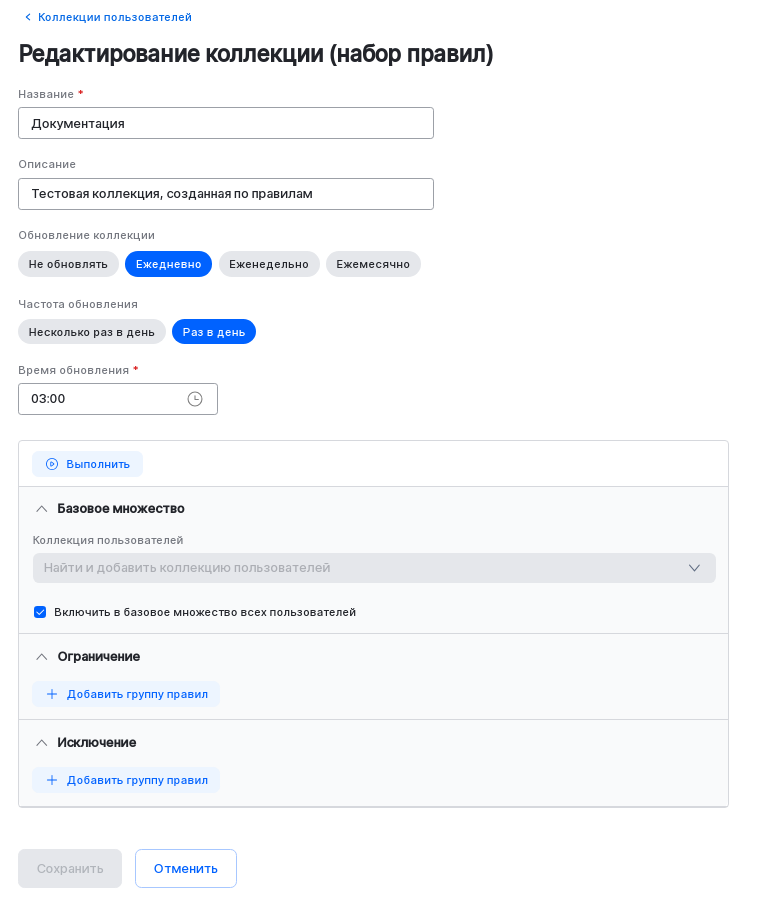Screen dimensions: 760x898
Task: Collapse the "Исключение" section
Action: tap(41, 742)
